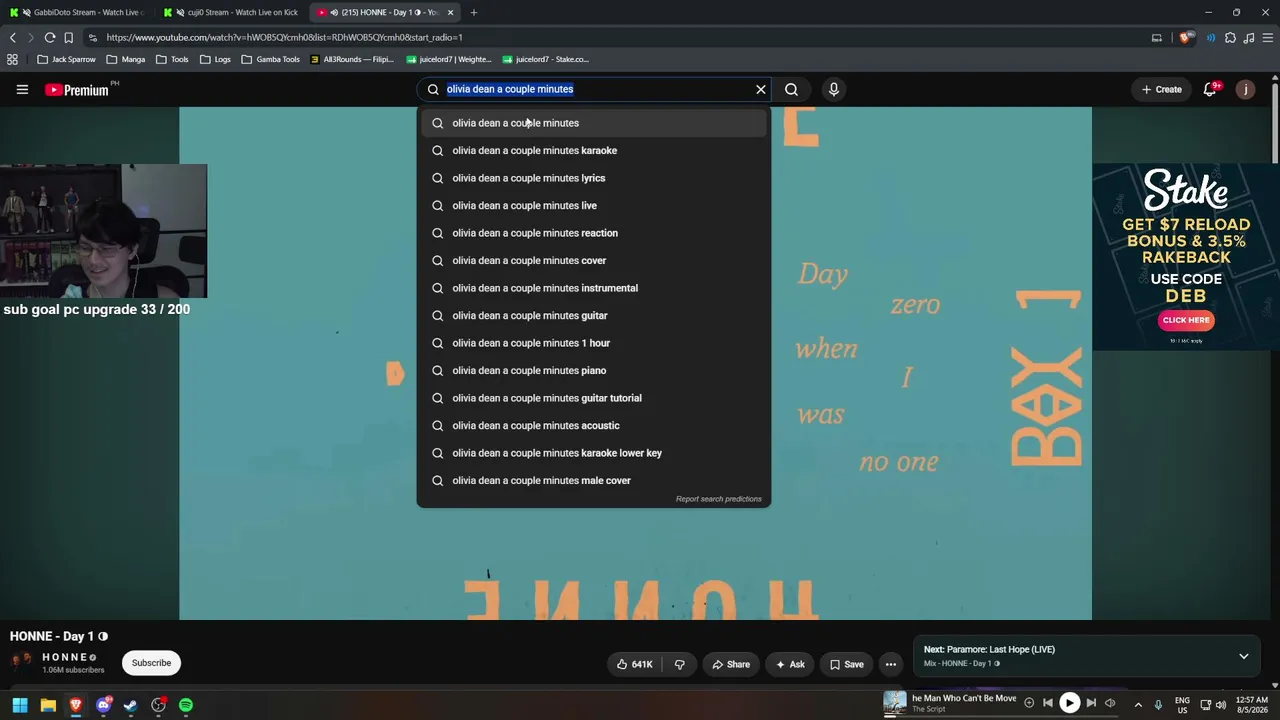This screenshot has width=1280, height=720.
Task: Open the Ask button
Action: pyautogui.click(x=789, y=664)
